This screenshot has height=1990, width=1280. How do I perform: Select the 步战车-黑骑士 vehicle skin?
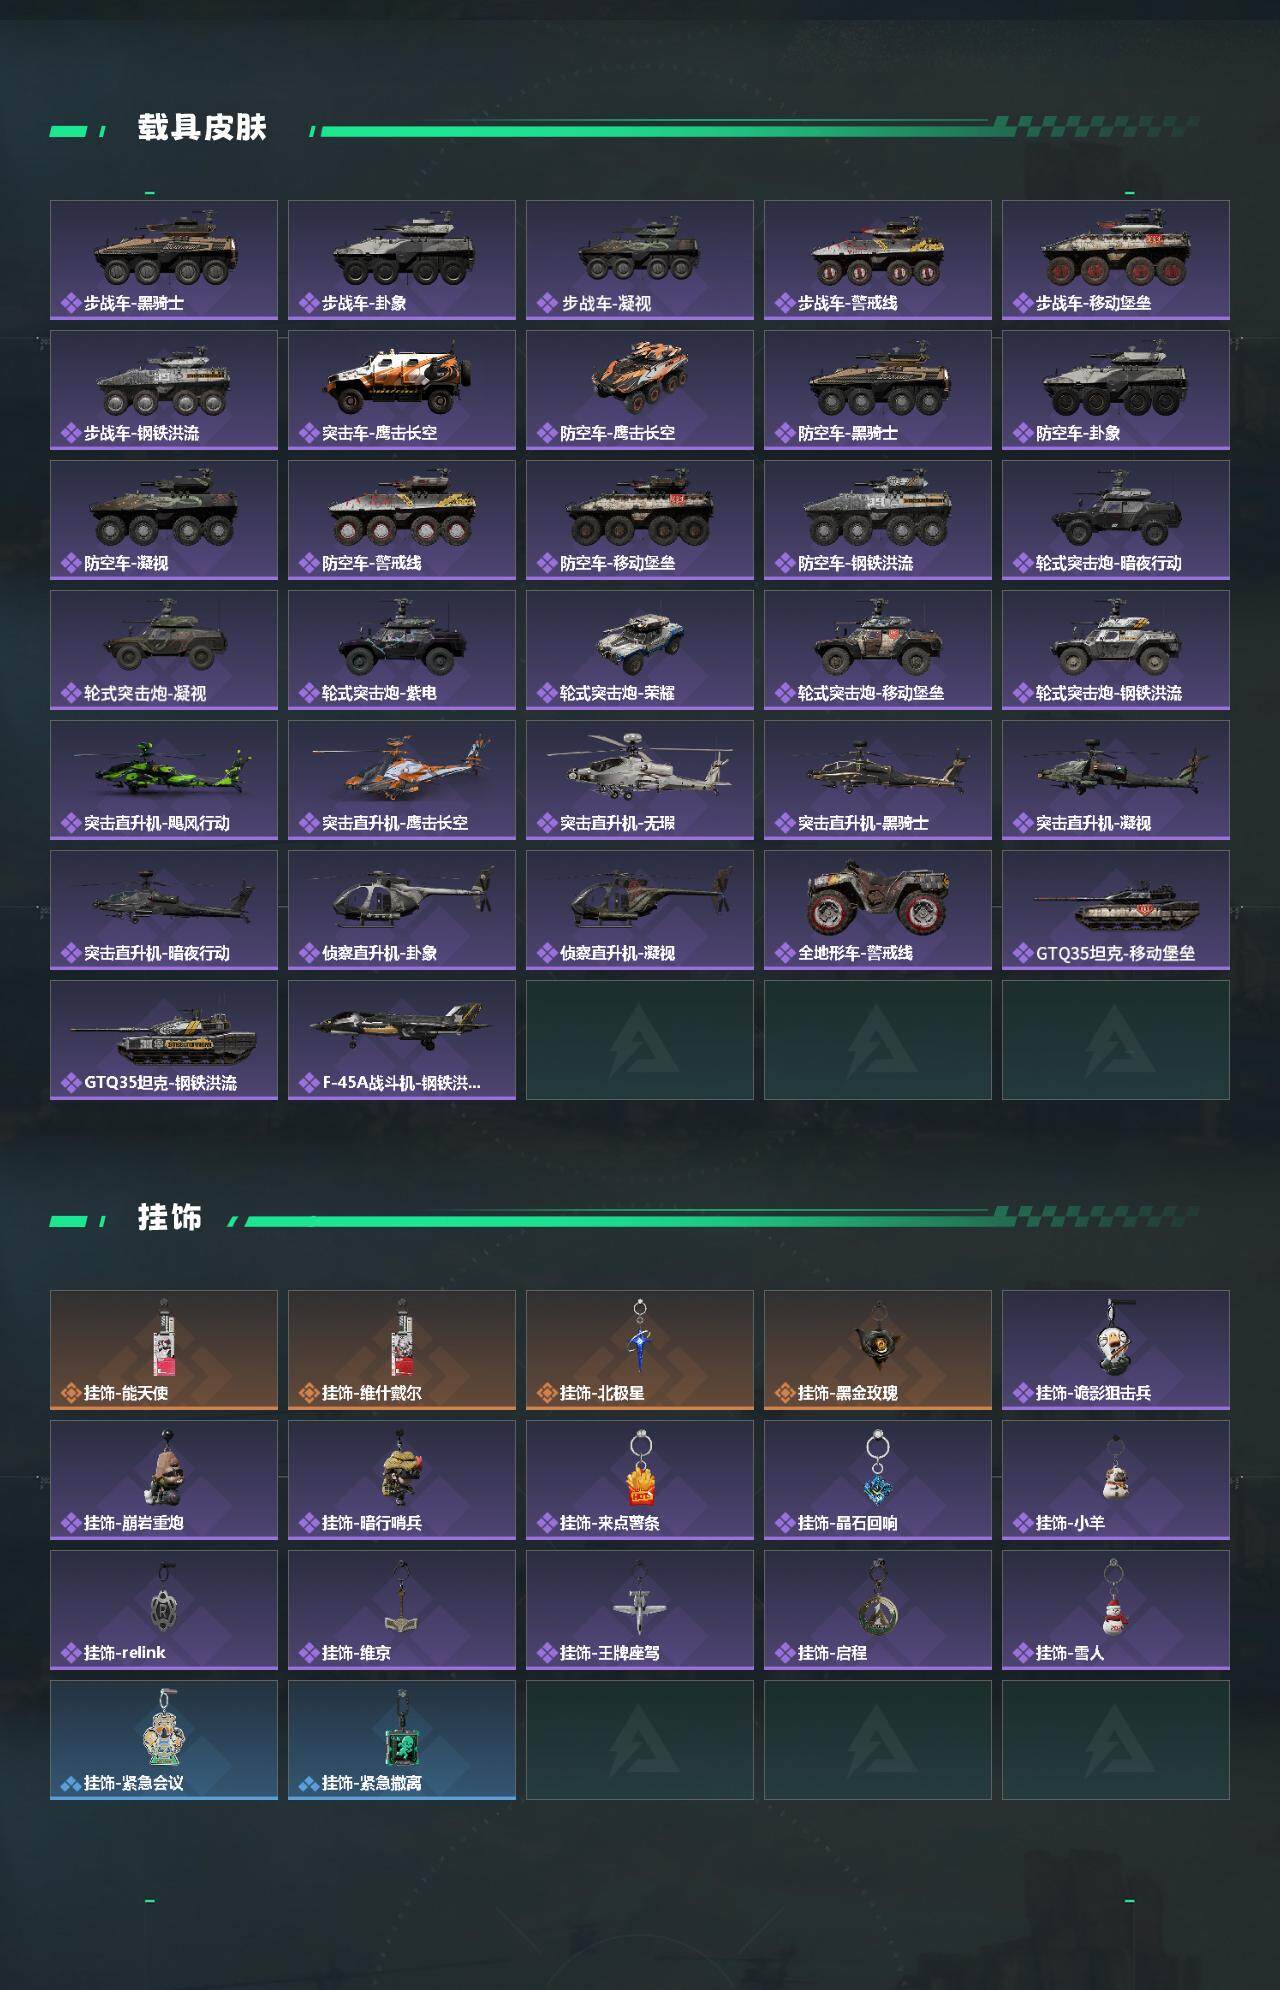click(164, 260)
